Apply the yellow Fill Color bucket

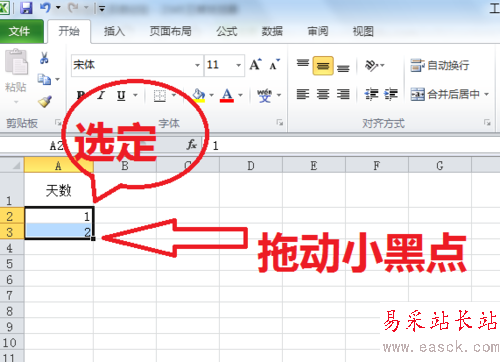(199, 95)
